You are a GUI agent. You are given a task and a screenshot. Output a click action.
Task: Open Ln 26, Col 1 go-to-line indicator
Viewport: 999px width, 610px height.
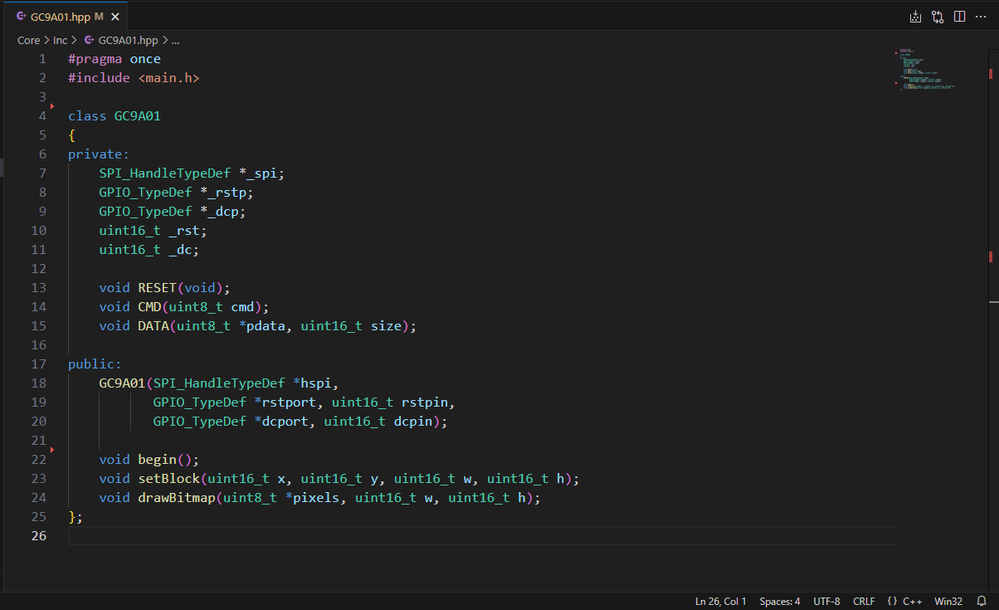click(721, 601)
